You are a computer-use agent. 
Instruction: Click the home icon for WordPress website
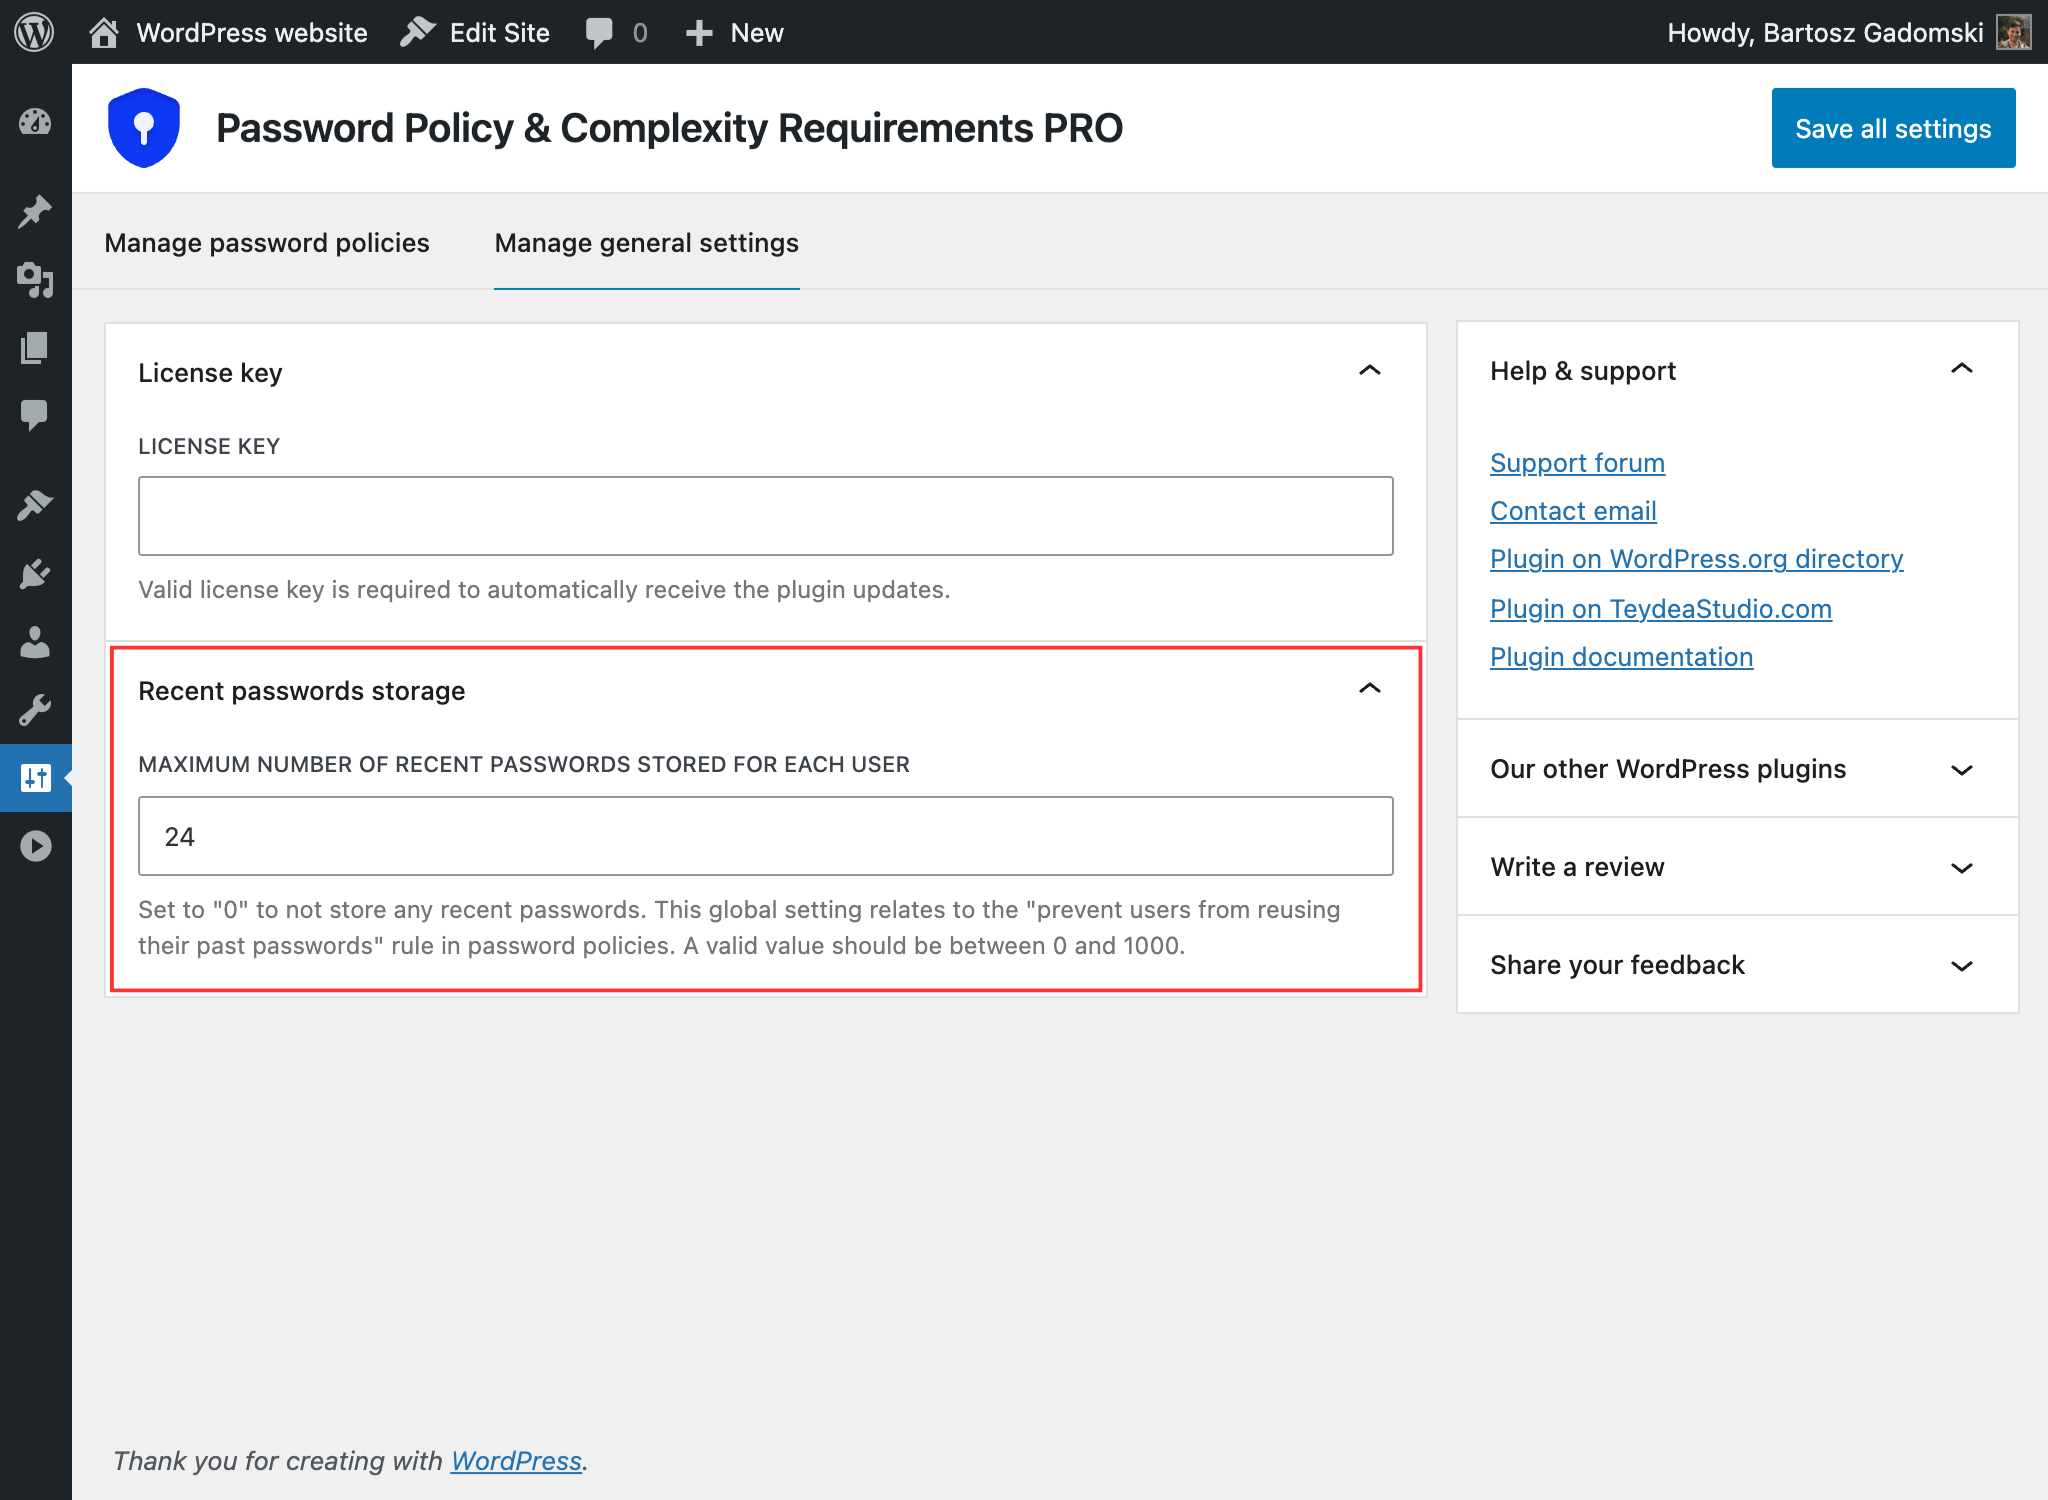pyautogui.click(x=103, y=33)
